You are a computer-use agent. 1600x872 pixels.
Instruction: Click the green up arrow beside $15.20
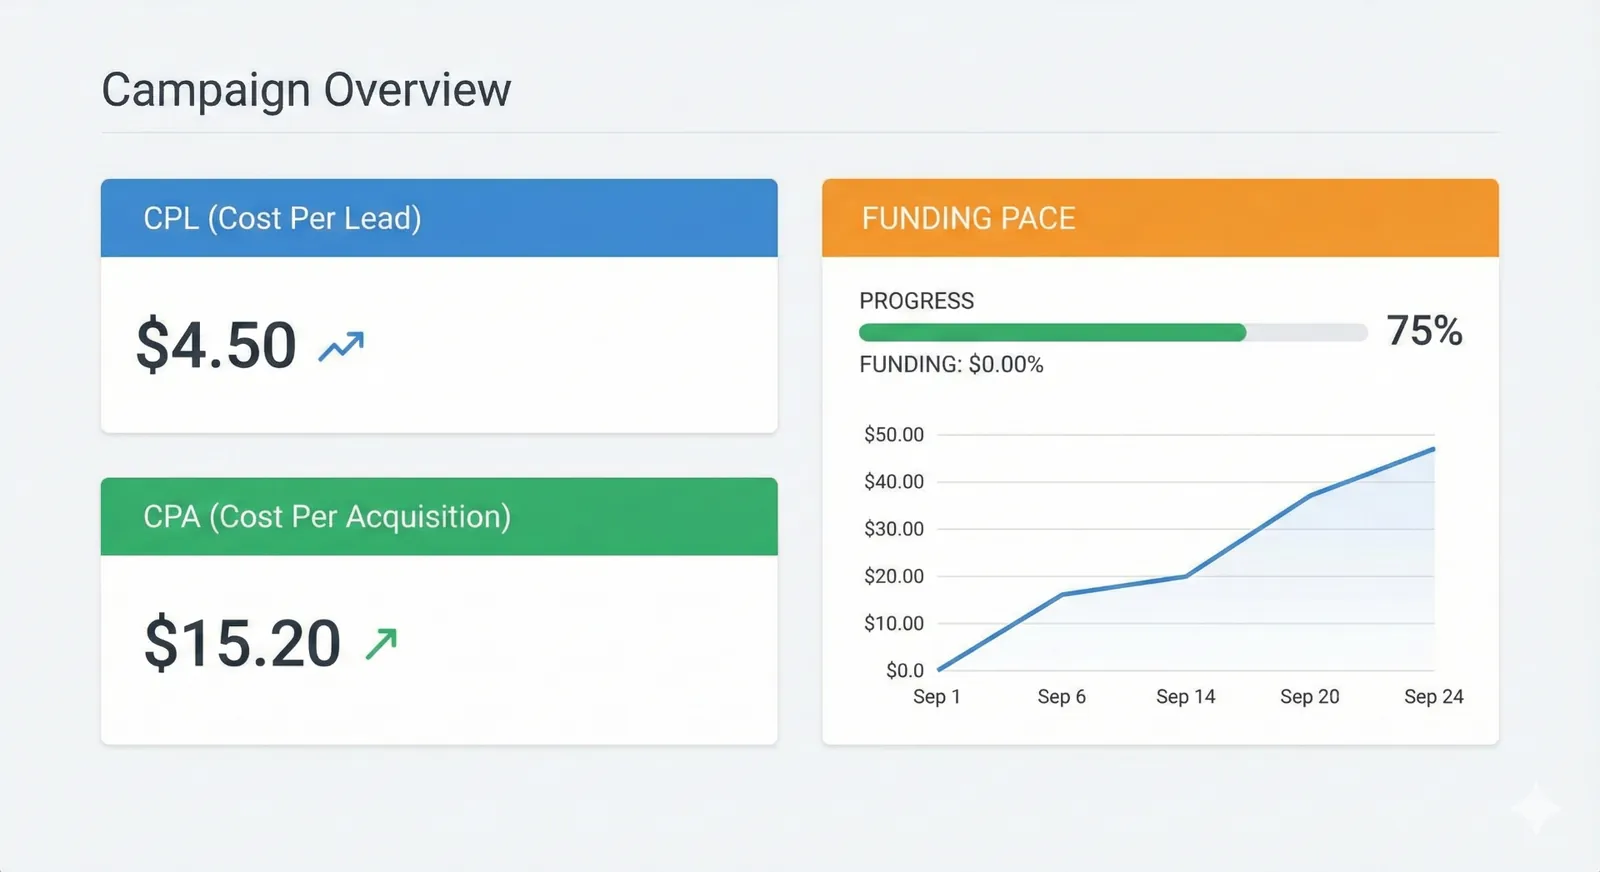pos(381,643)
